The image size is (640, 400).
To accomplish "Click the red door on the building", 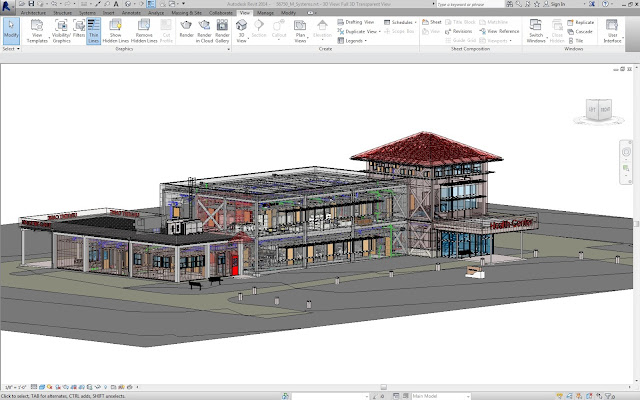I will (x=235, y=265).
